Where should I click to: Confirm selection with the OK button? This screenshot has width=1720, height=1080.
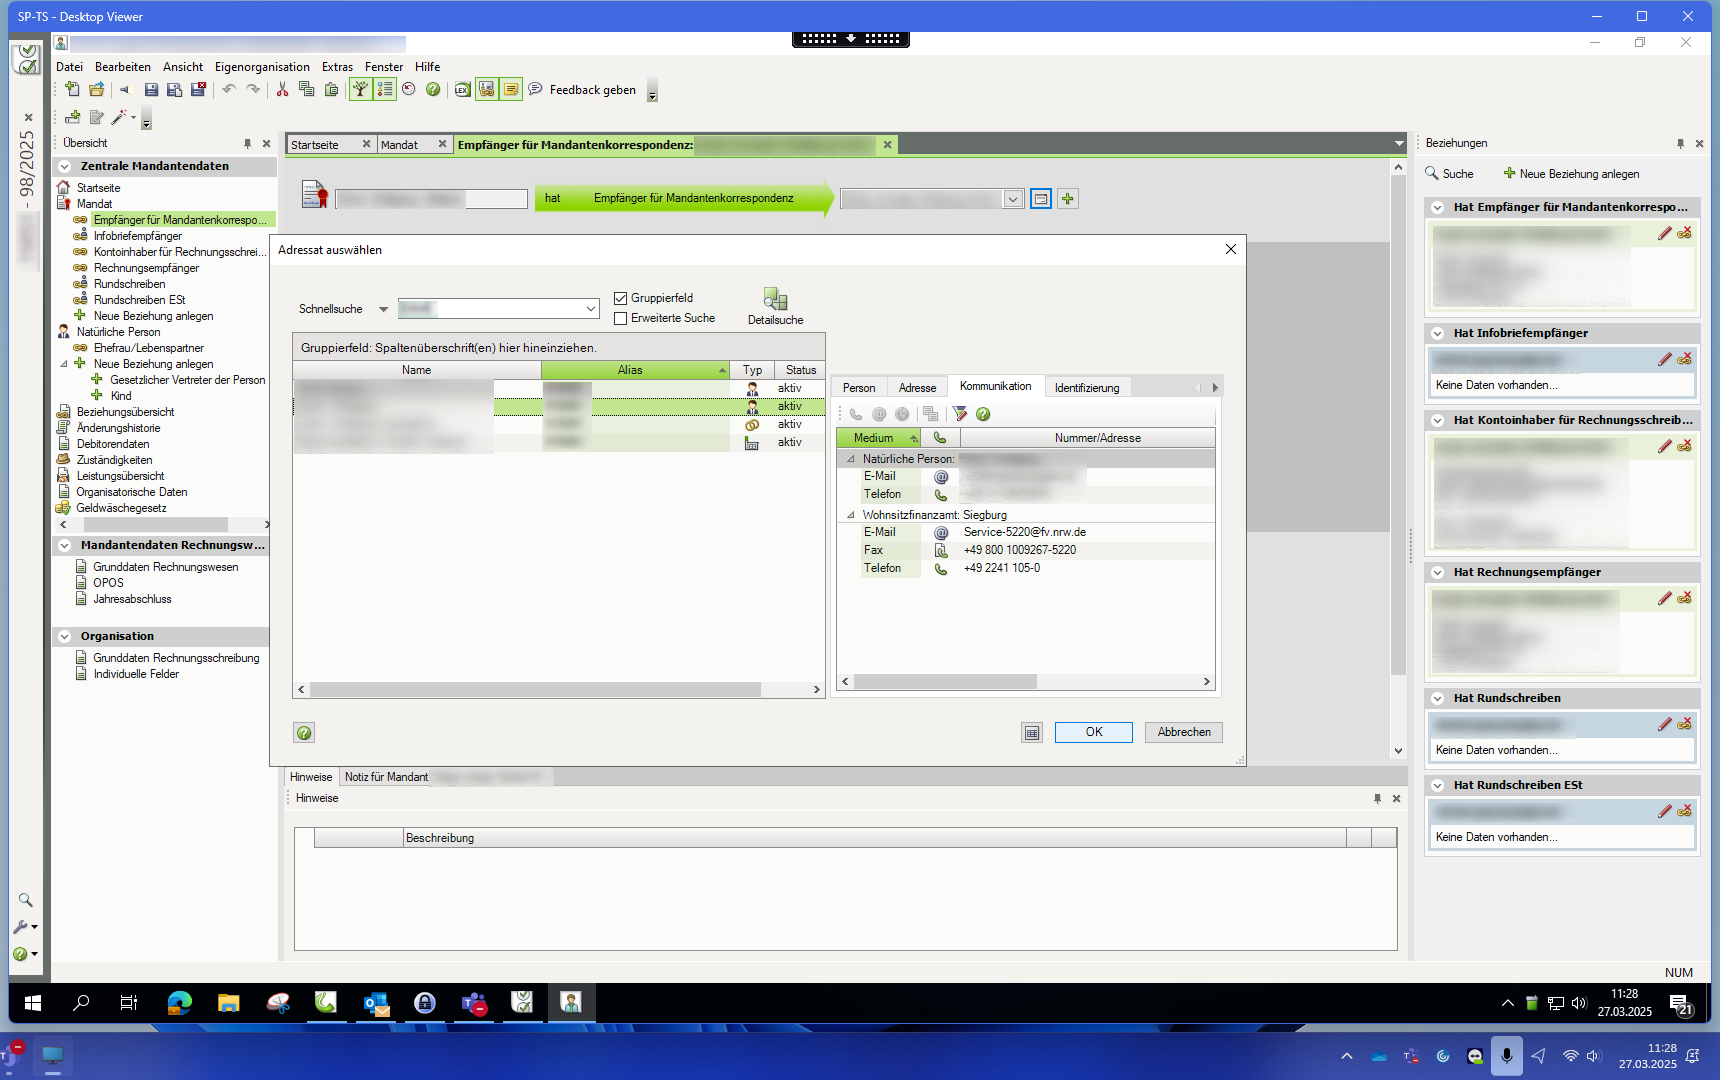point(1093,732)
